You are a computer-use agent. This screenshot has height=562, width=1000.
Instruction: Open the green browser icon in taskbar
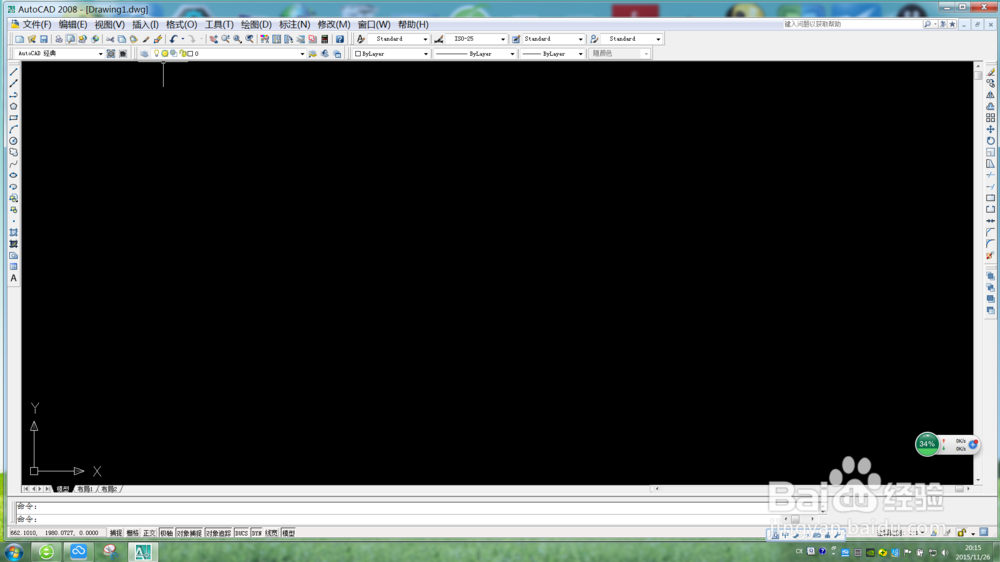coord(46,552)
